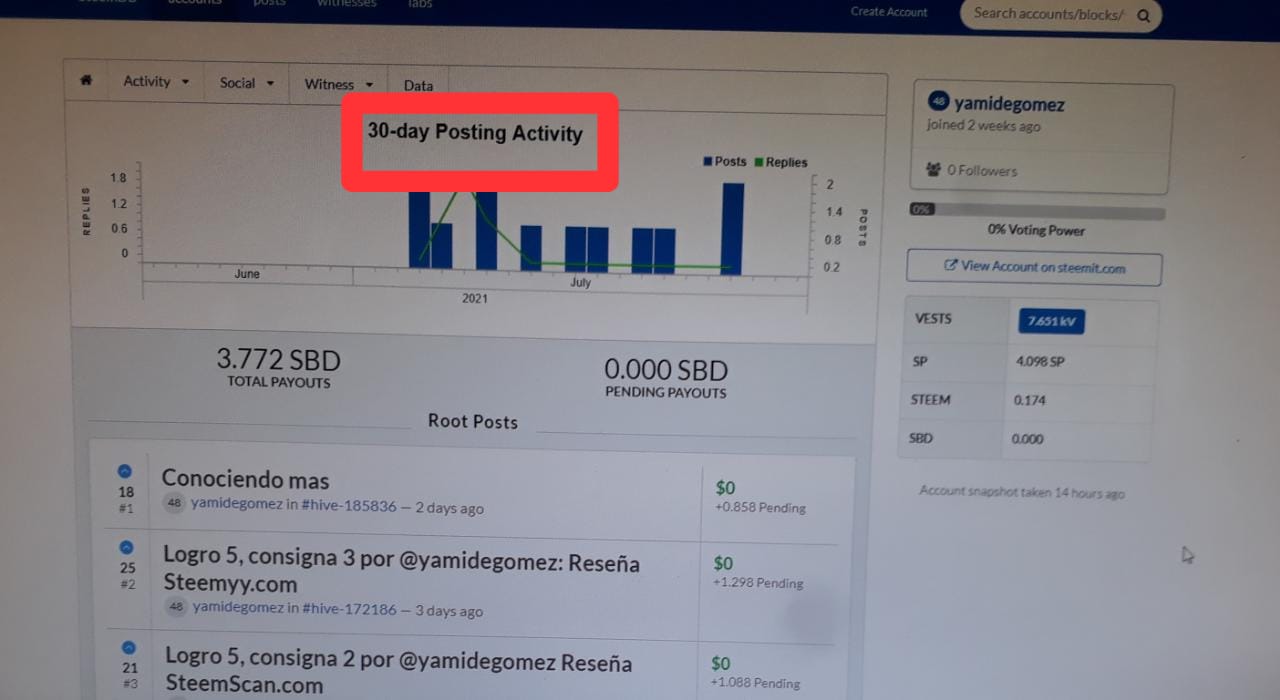Click the 0 Followers text
This screenshot has width=1280, height=700.
pyautogui.click(x=982, y=170)
